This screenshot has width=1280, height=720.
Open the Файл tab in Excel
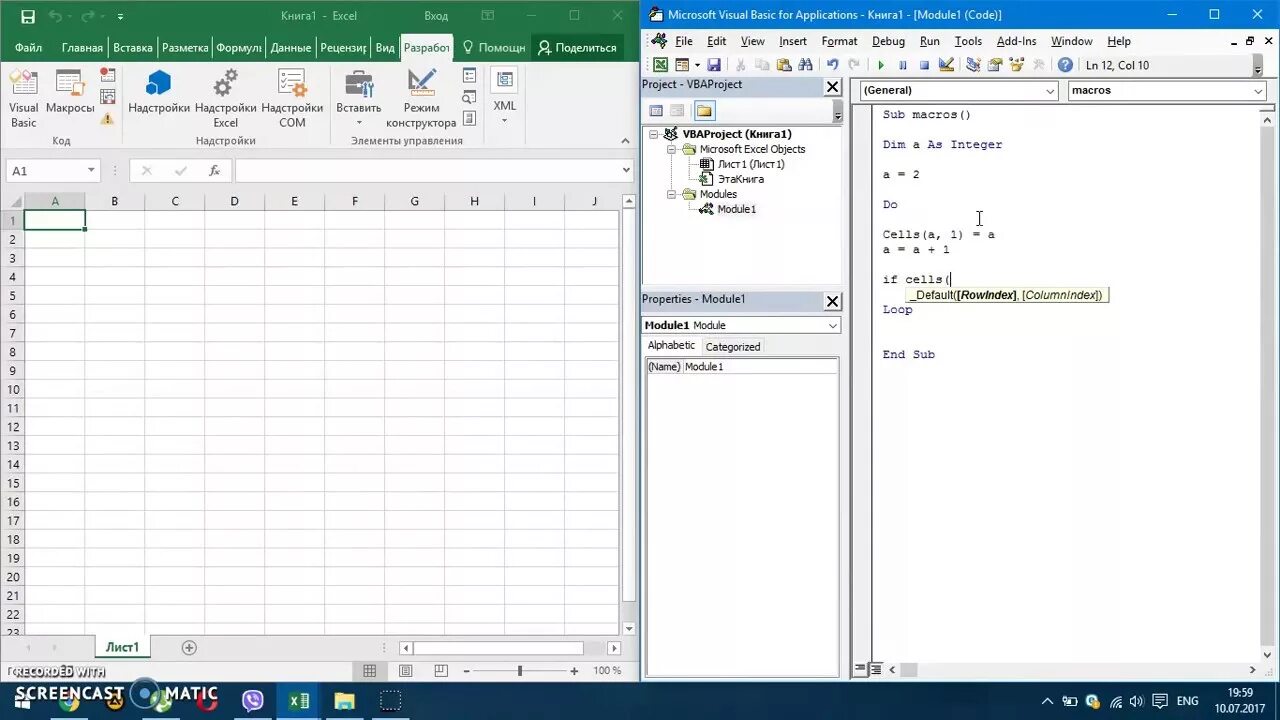(28, 48)
